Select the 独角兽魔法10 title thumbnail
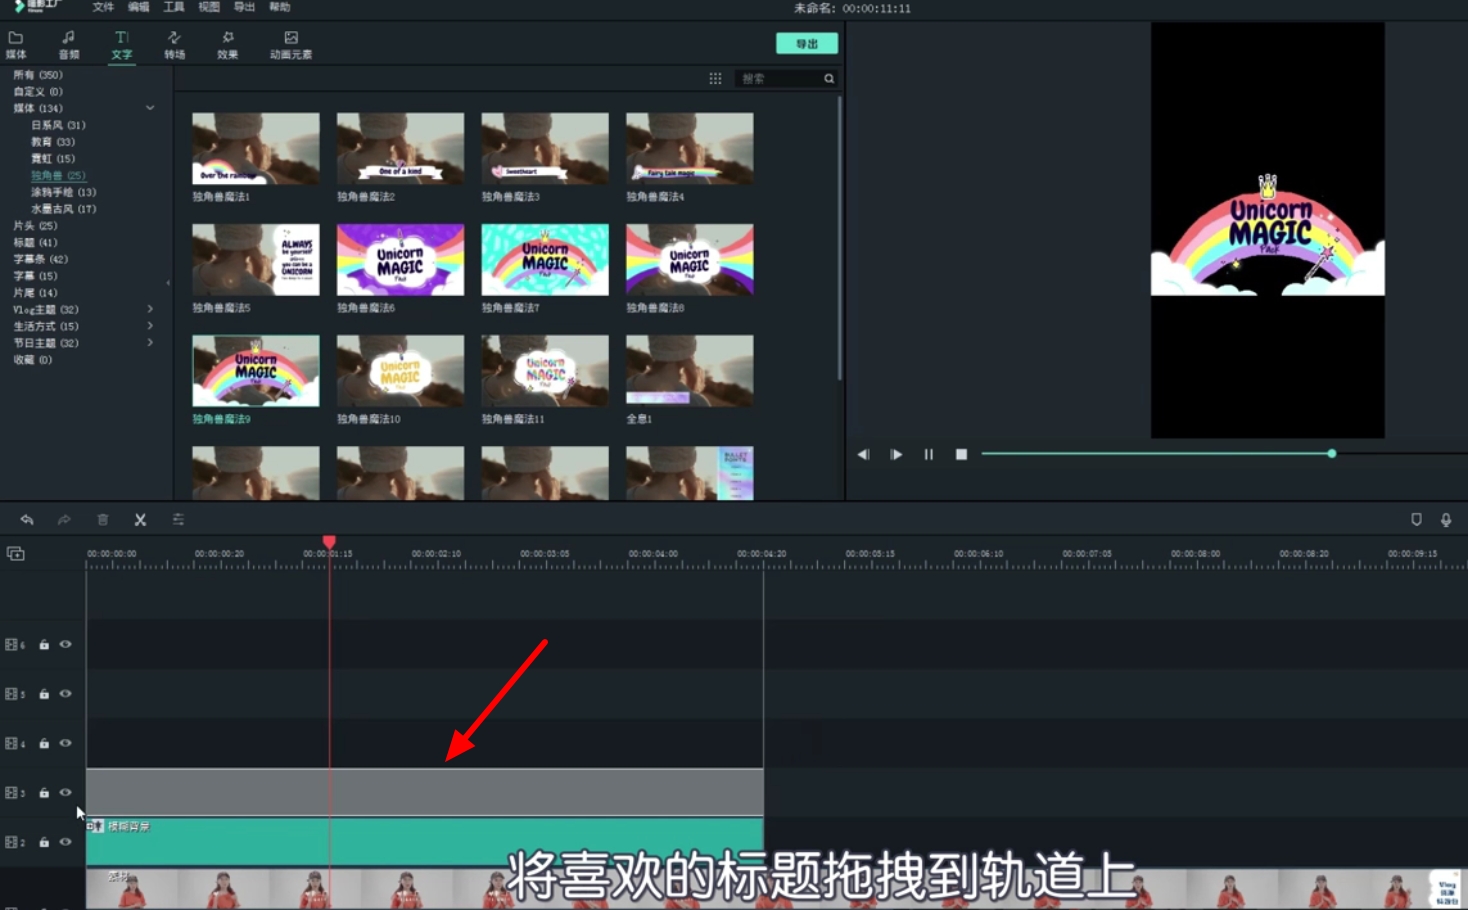This screenshot has height=910, width=1468. (x=400, y=370)
